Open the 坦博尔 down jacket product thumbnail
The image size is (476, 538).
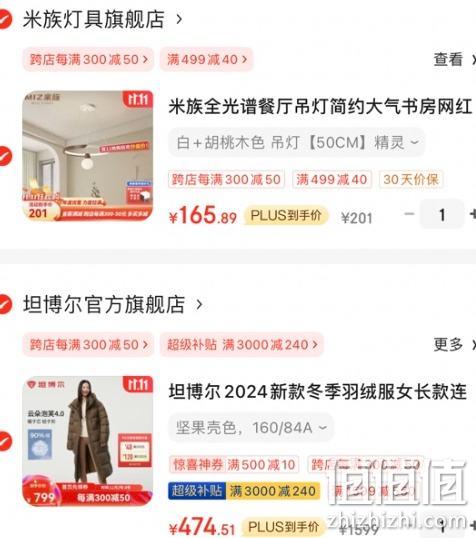pyautogui.click(x=88, y=441)
